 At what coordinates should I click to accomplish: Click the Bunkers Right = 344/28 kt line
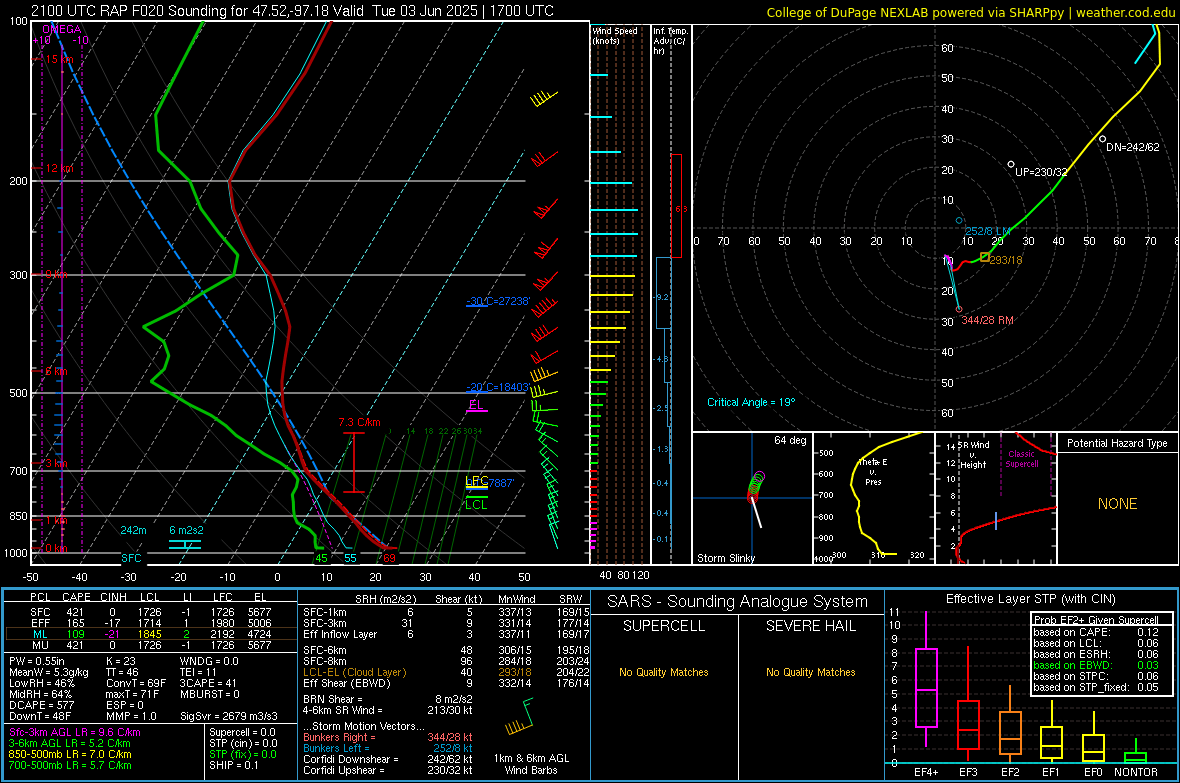[x=388, y=737]
